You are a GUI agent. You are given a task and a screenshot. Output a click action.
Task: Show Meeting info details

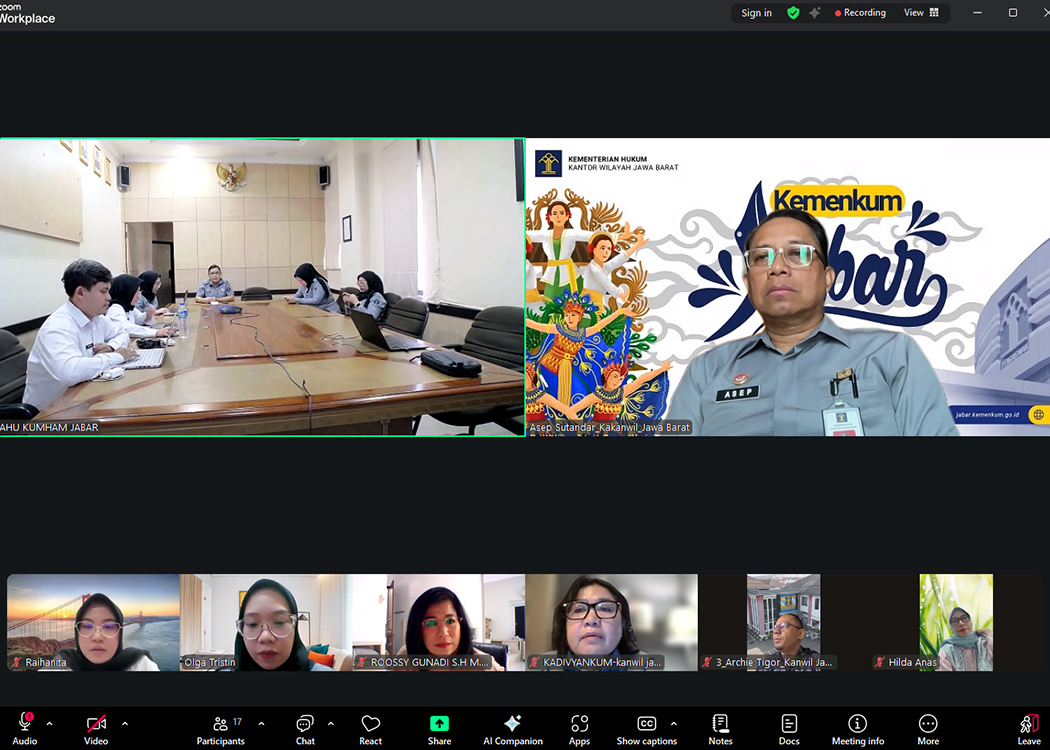pos(857,728)
